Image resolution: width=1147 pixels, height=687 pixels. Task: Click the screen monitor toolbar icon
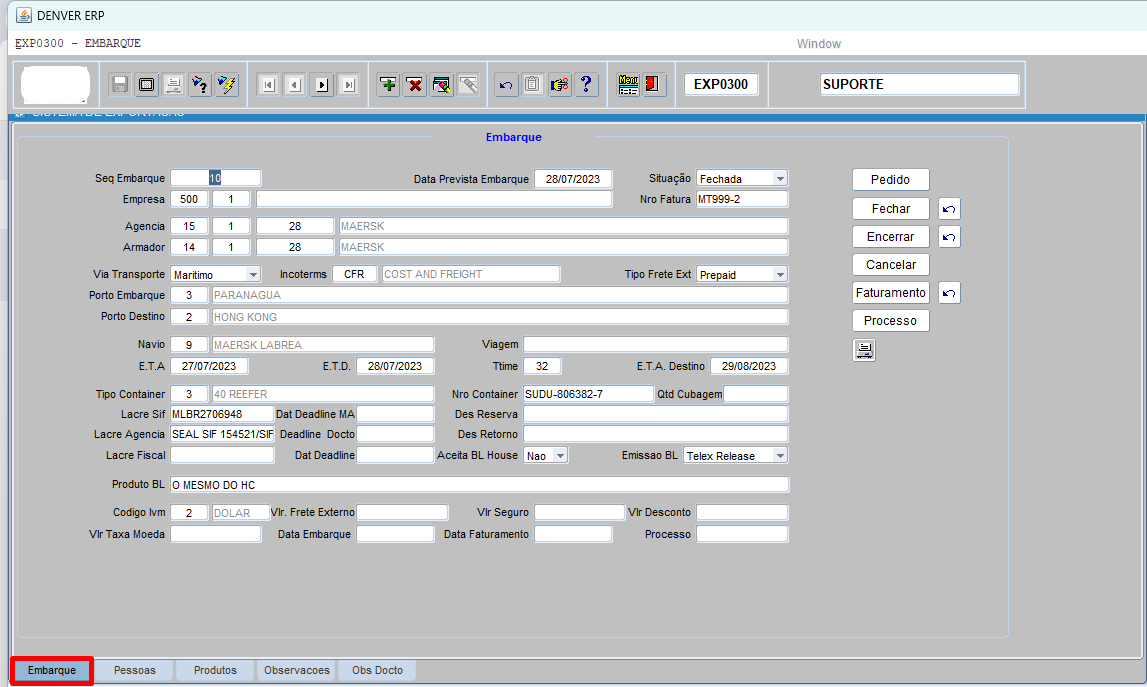point(147,85)
